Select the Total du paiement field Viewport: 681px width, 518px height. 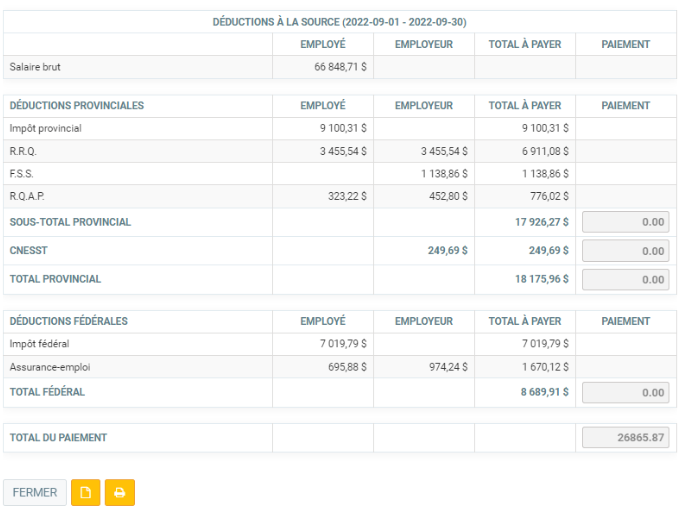[626, 438]
